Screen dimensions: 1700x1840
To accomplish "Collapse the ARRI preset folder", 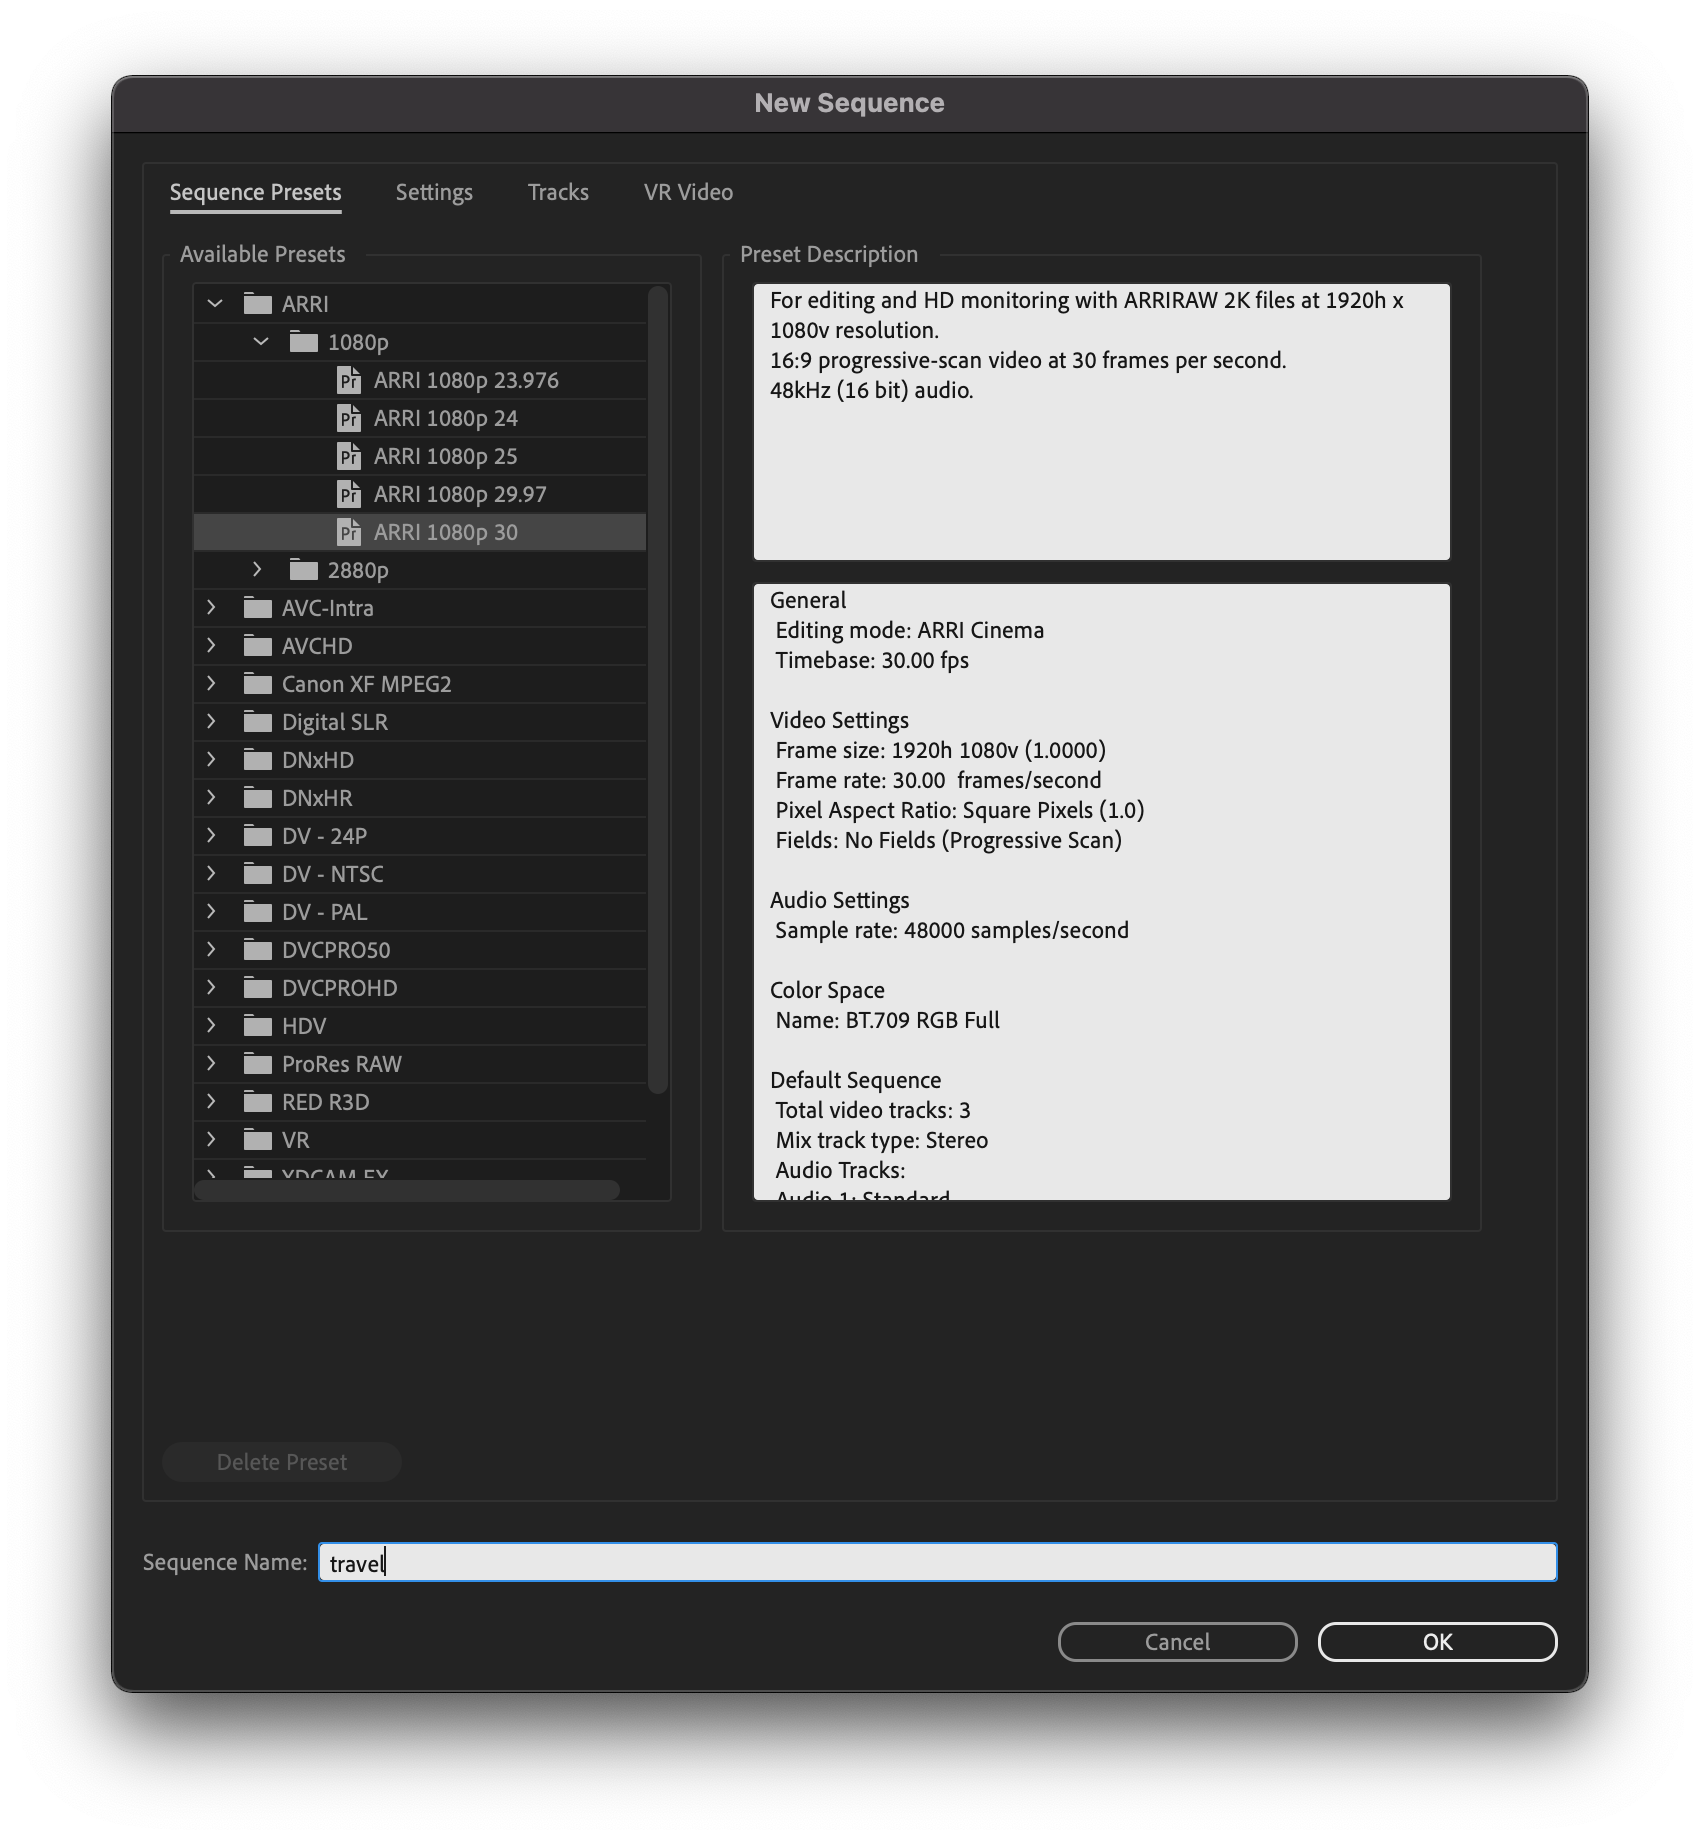I will pos(214,303).
